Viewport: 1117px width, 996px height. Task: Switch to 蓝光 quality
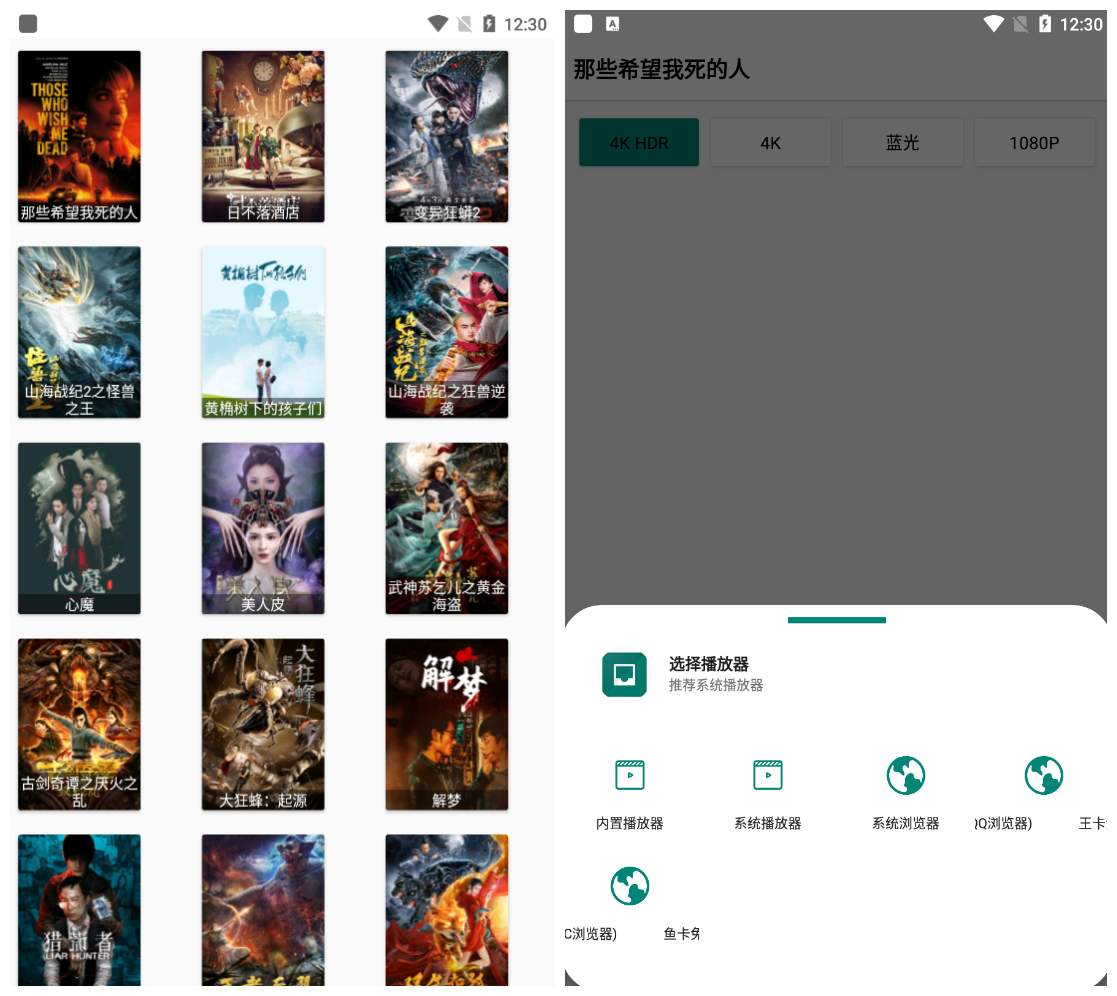click(903, 142)
